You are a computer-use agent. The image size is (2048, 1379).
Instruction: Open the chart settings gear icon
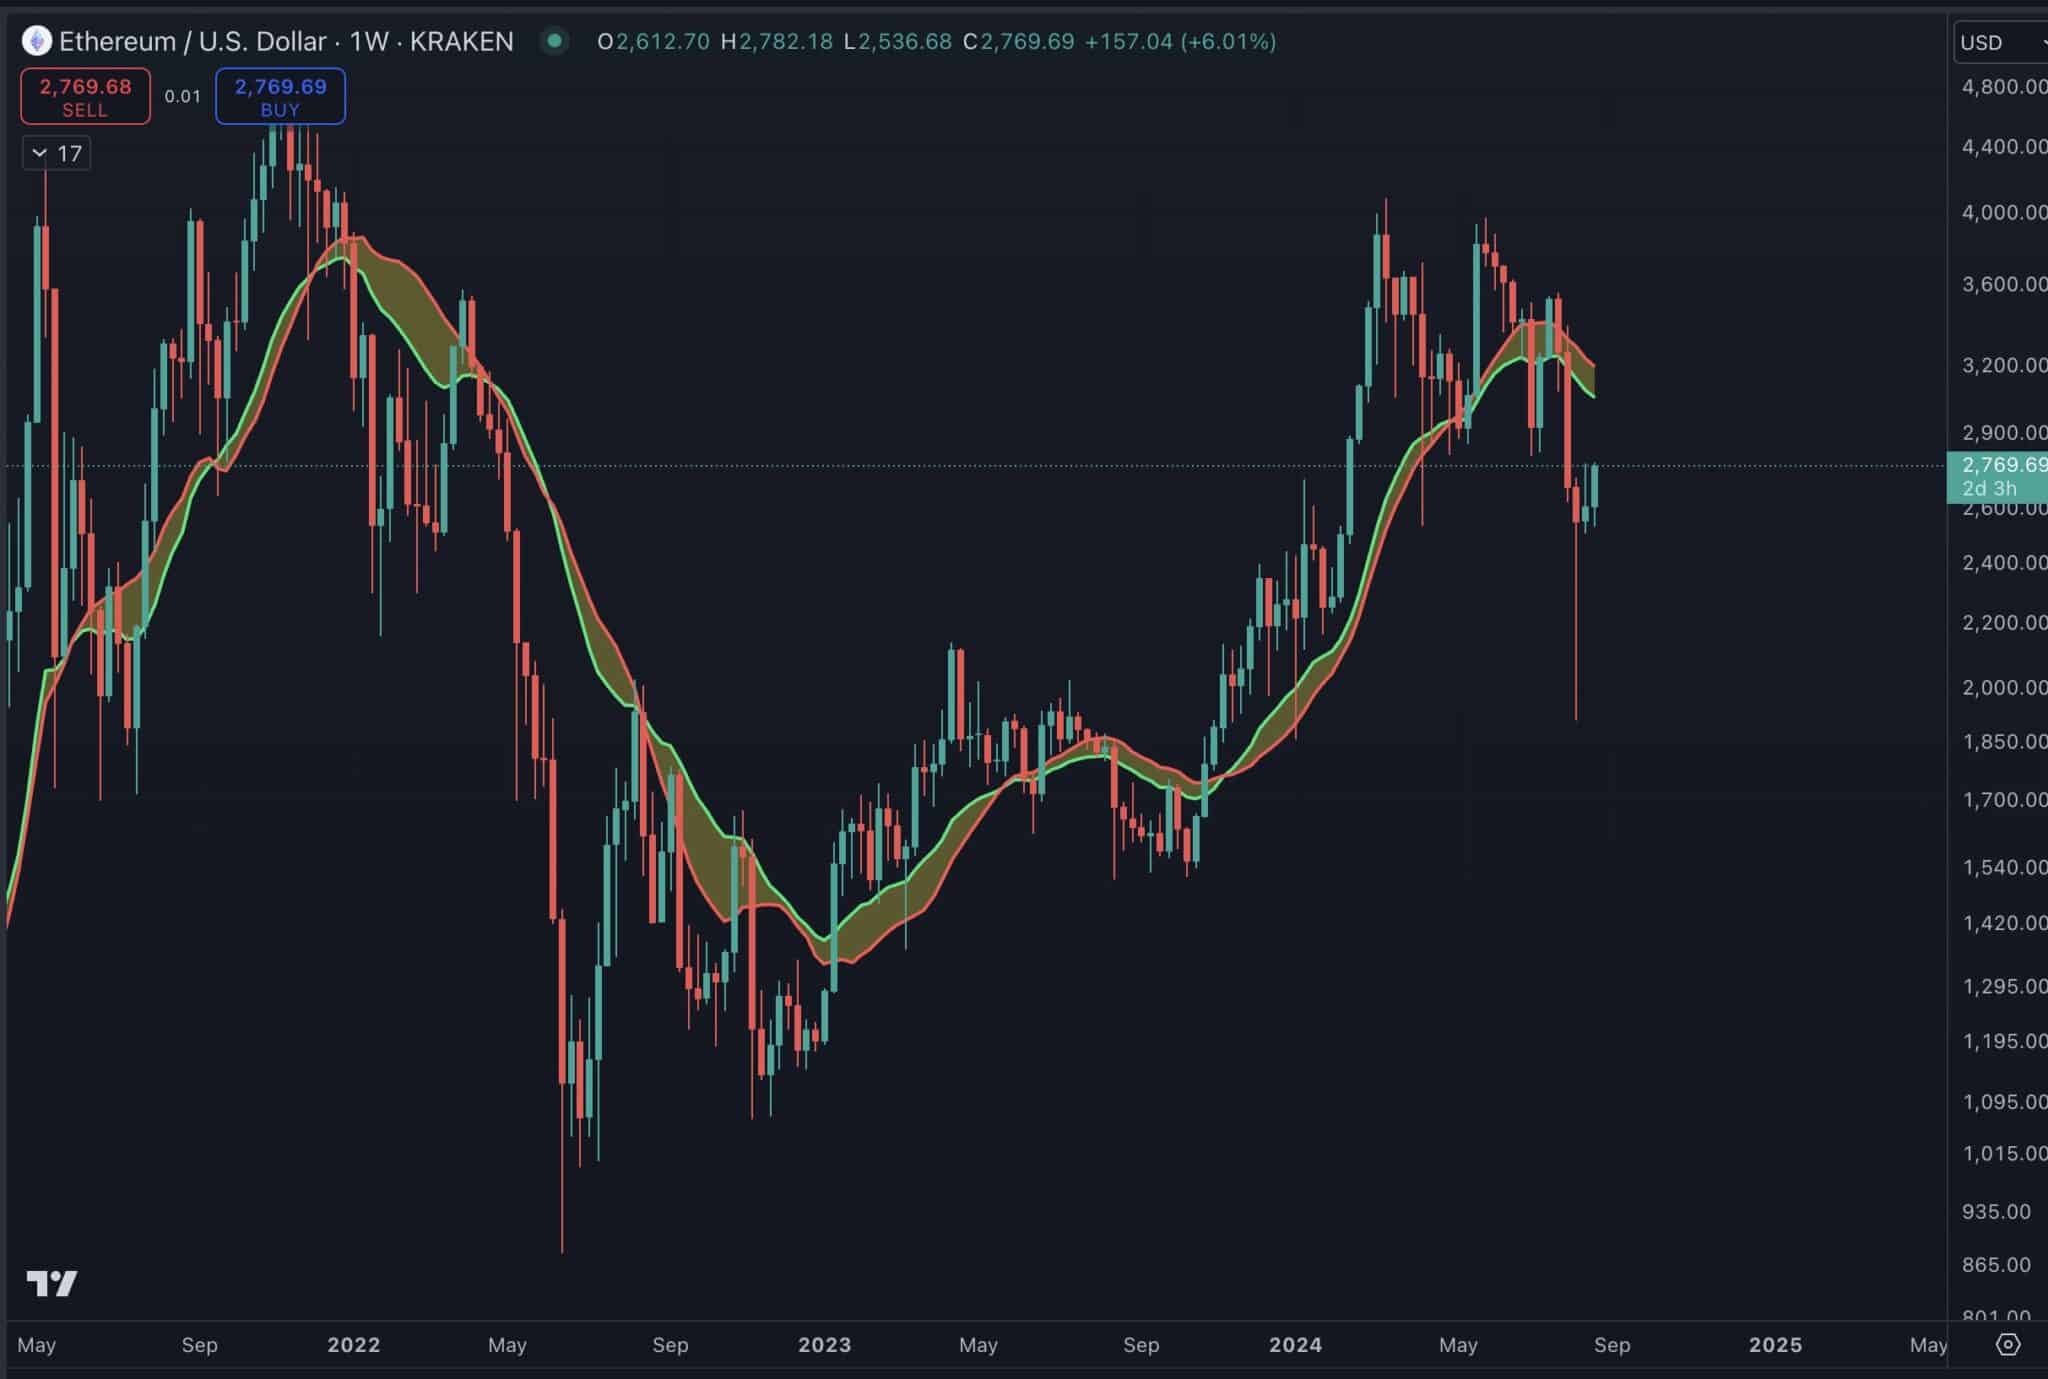coord(2008,1344)
